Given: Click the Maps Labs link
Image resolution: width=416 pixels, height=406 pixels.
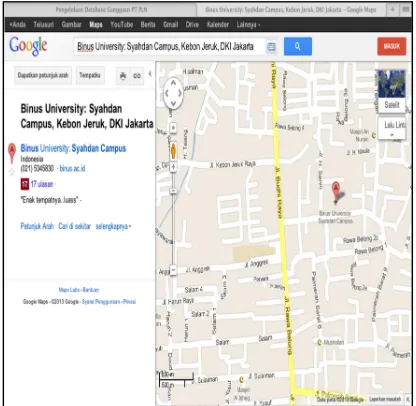Looking at the screenshot, I should tap(70, 290).
